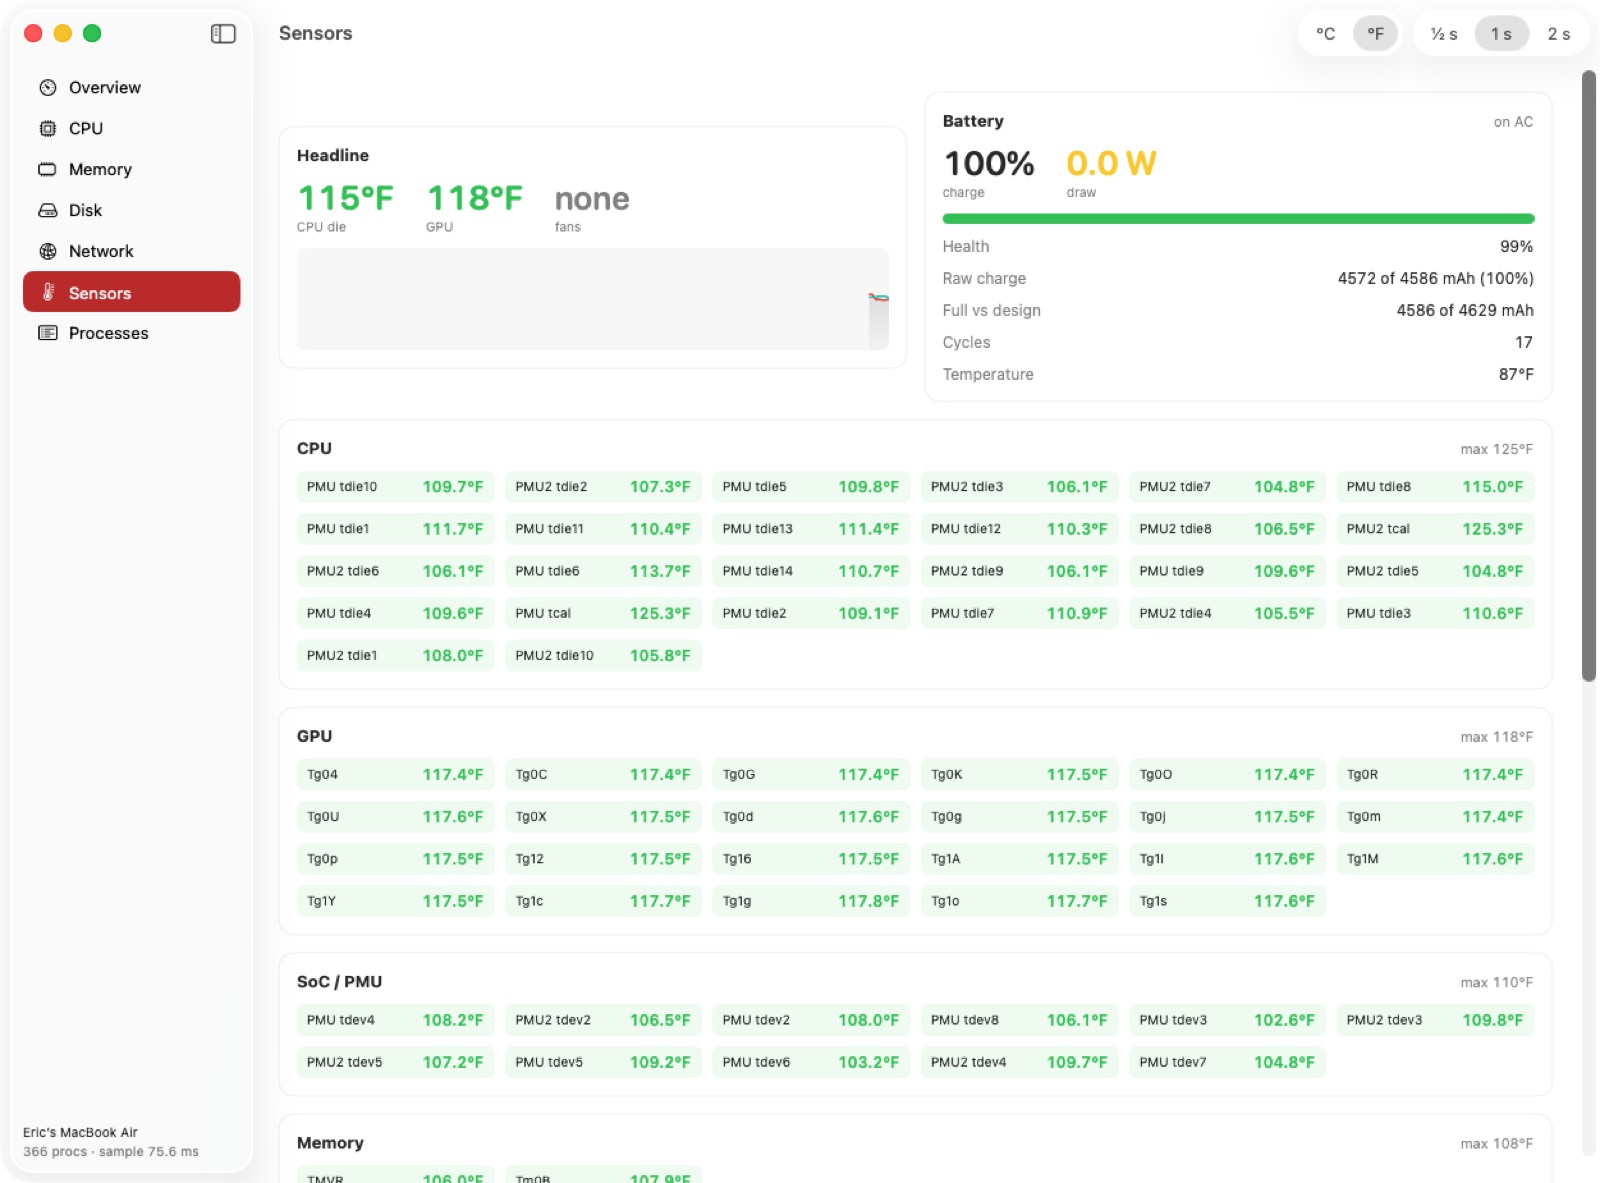
Task: Click the battery Cycles value 17
Action: (x=1524, y=343)
